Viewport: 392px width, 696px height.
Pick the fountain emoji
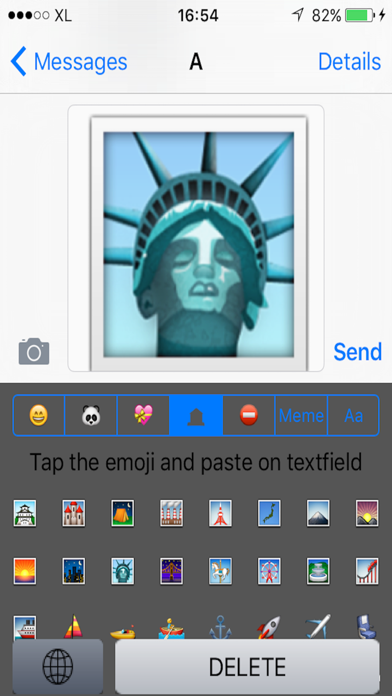(x=318, y=571)
